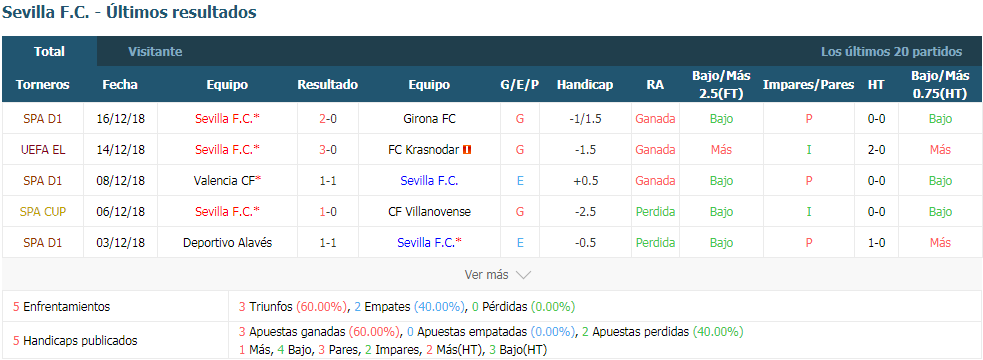Open the Los últimos 20 partidos selector
Screen dimensions: 983x360
(x=891, y=51)
